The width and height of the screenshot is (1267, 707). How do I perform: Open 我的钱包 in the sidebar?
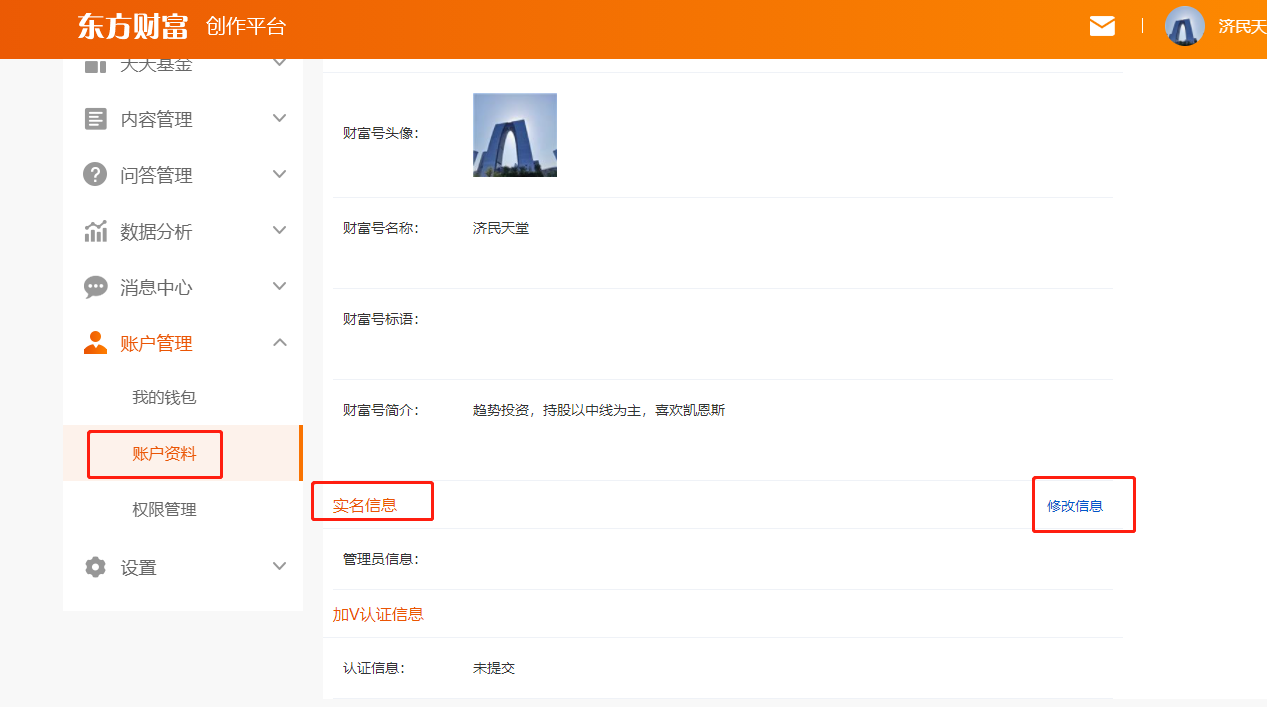click(x=164, y=398)
